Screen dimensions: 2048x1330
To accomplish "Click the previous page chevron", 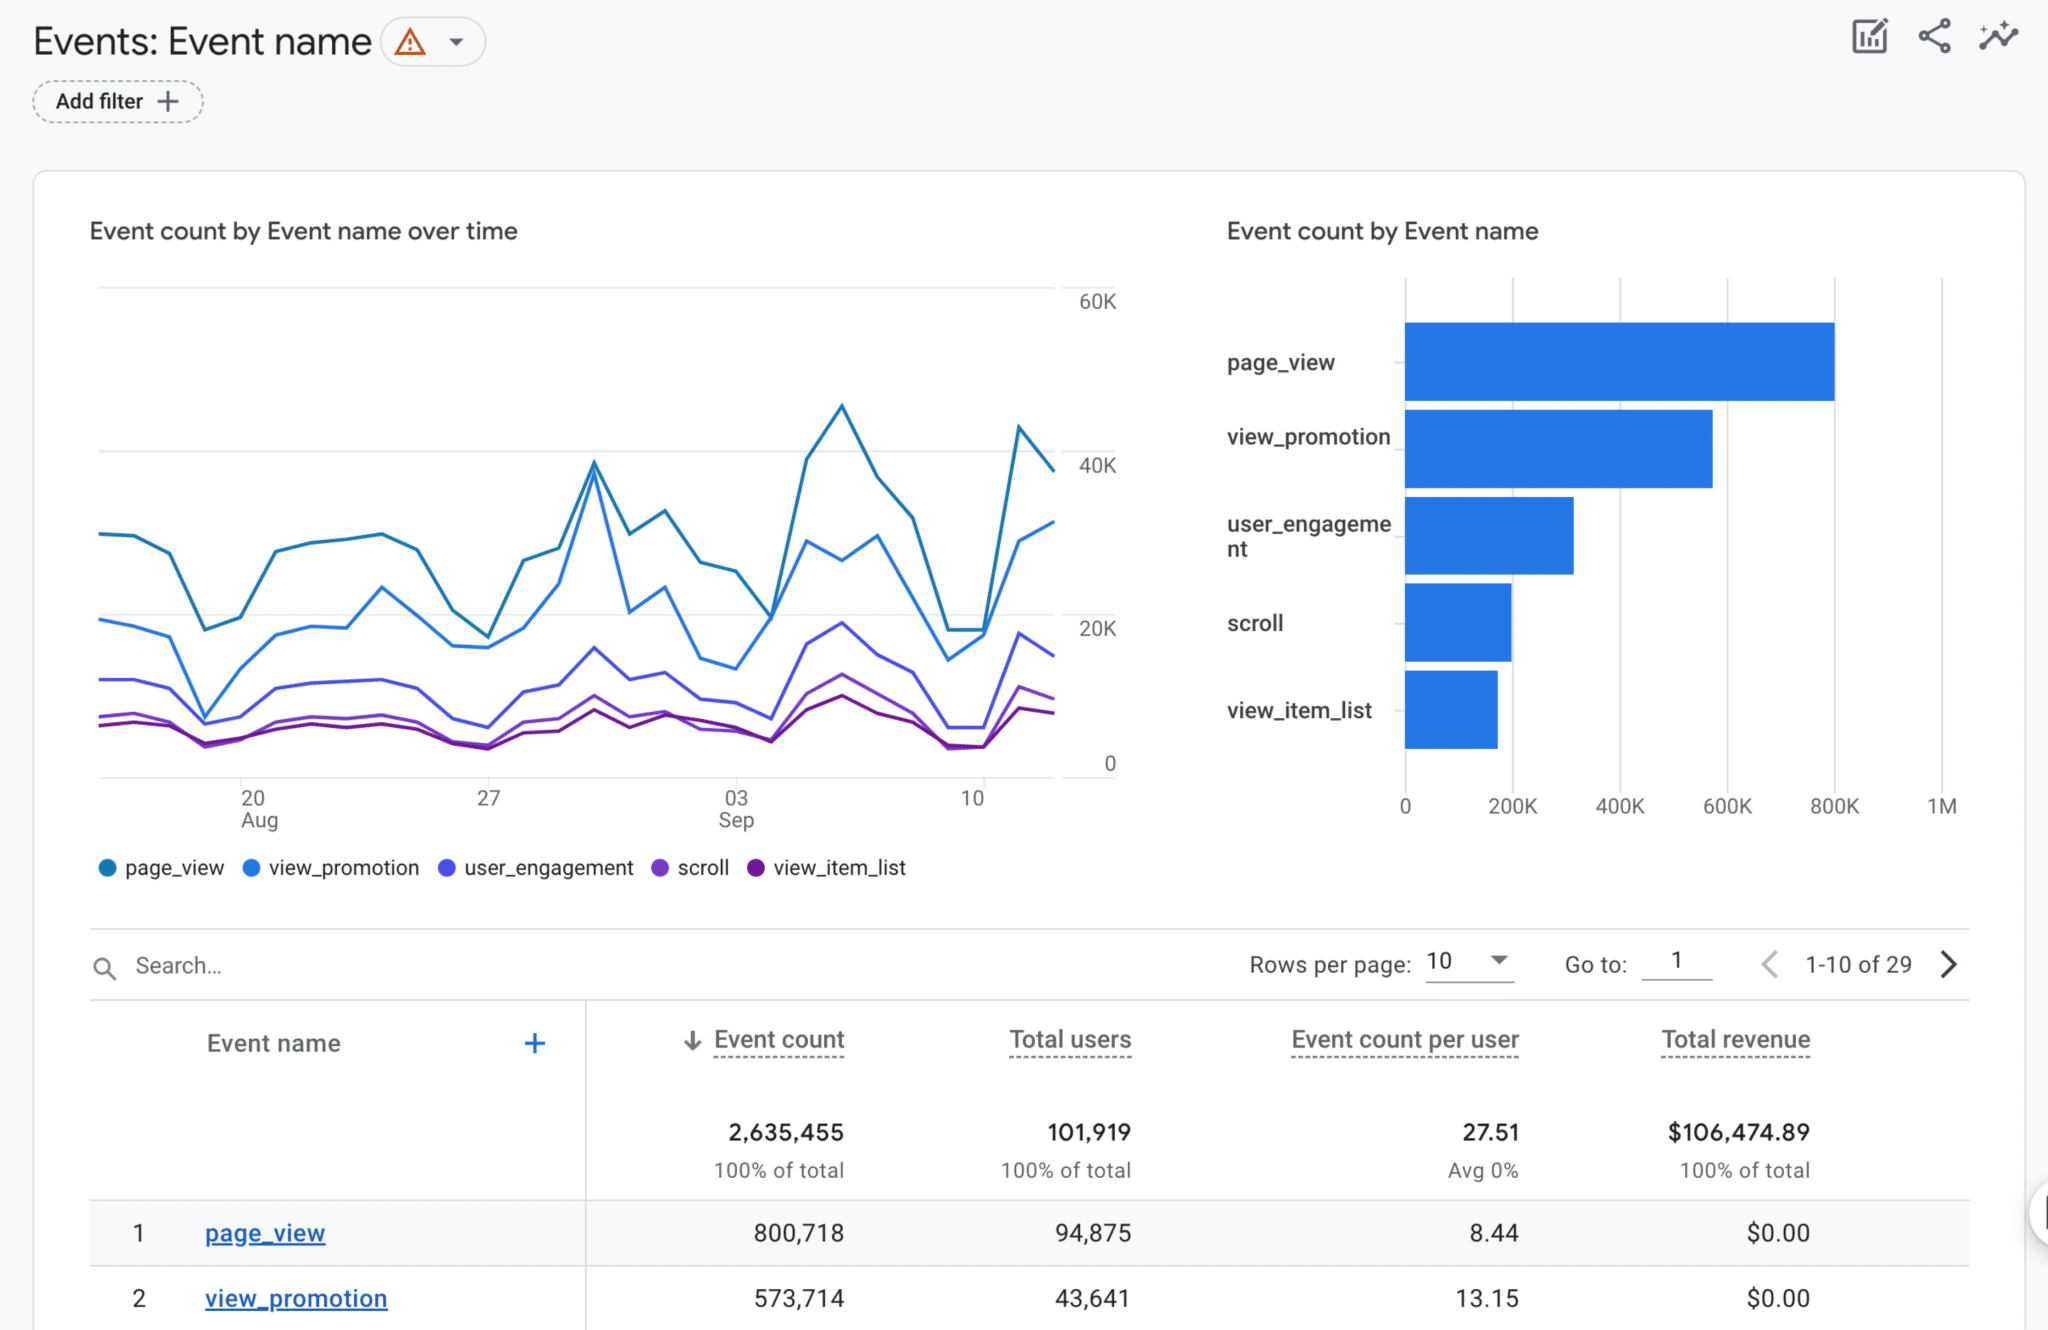I will point(1770,964).
